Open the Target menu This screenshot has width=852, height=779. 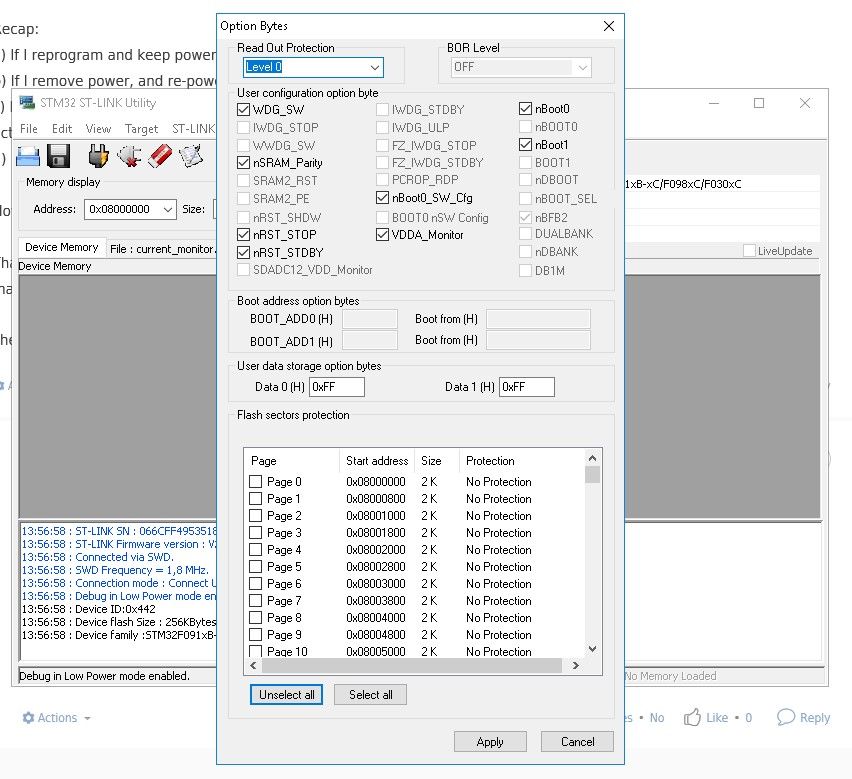click(141, 129)
